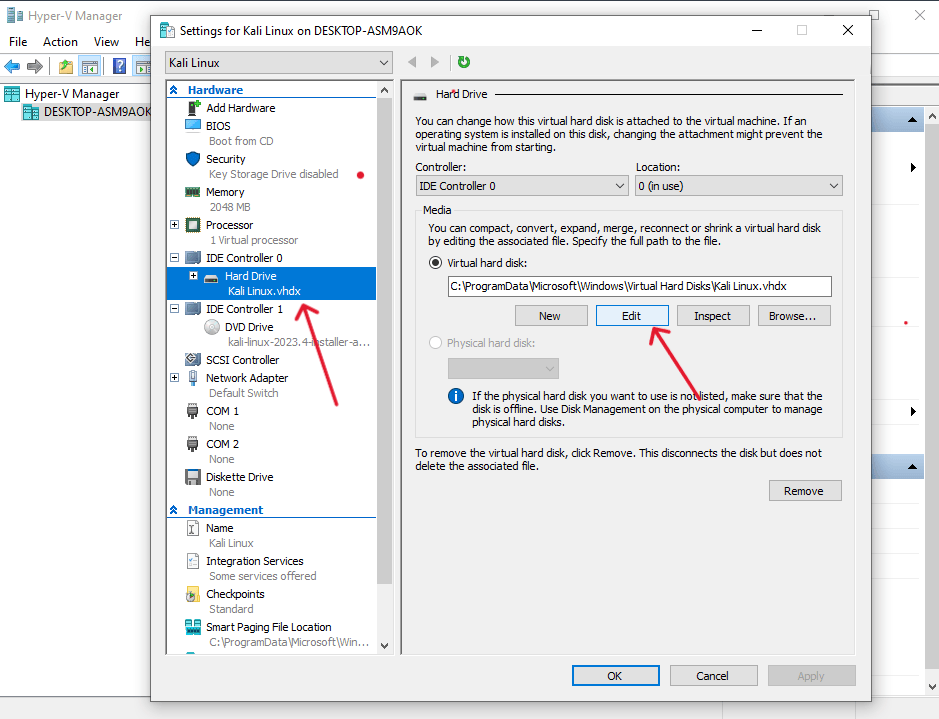Expand the Processor tree node

[x=174, y=225]
